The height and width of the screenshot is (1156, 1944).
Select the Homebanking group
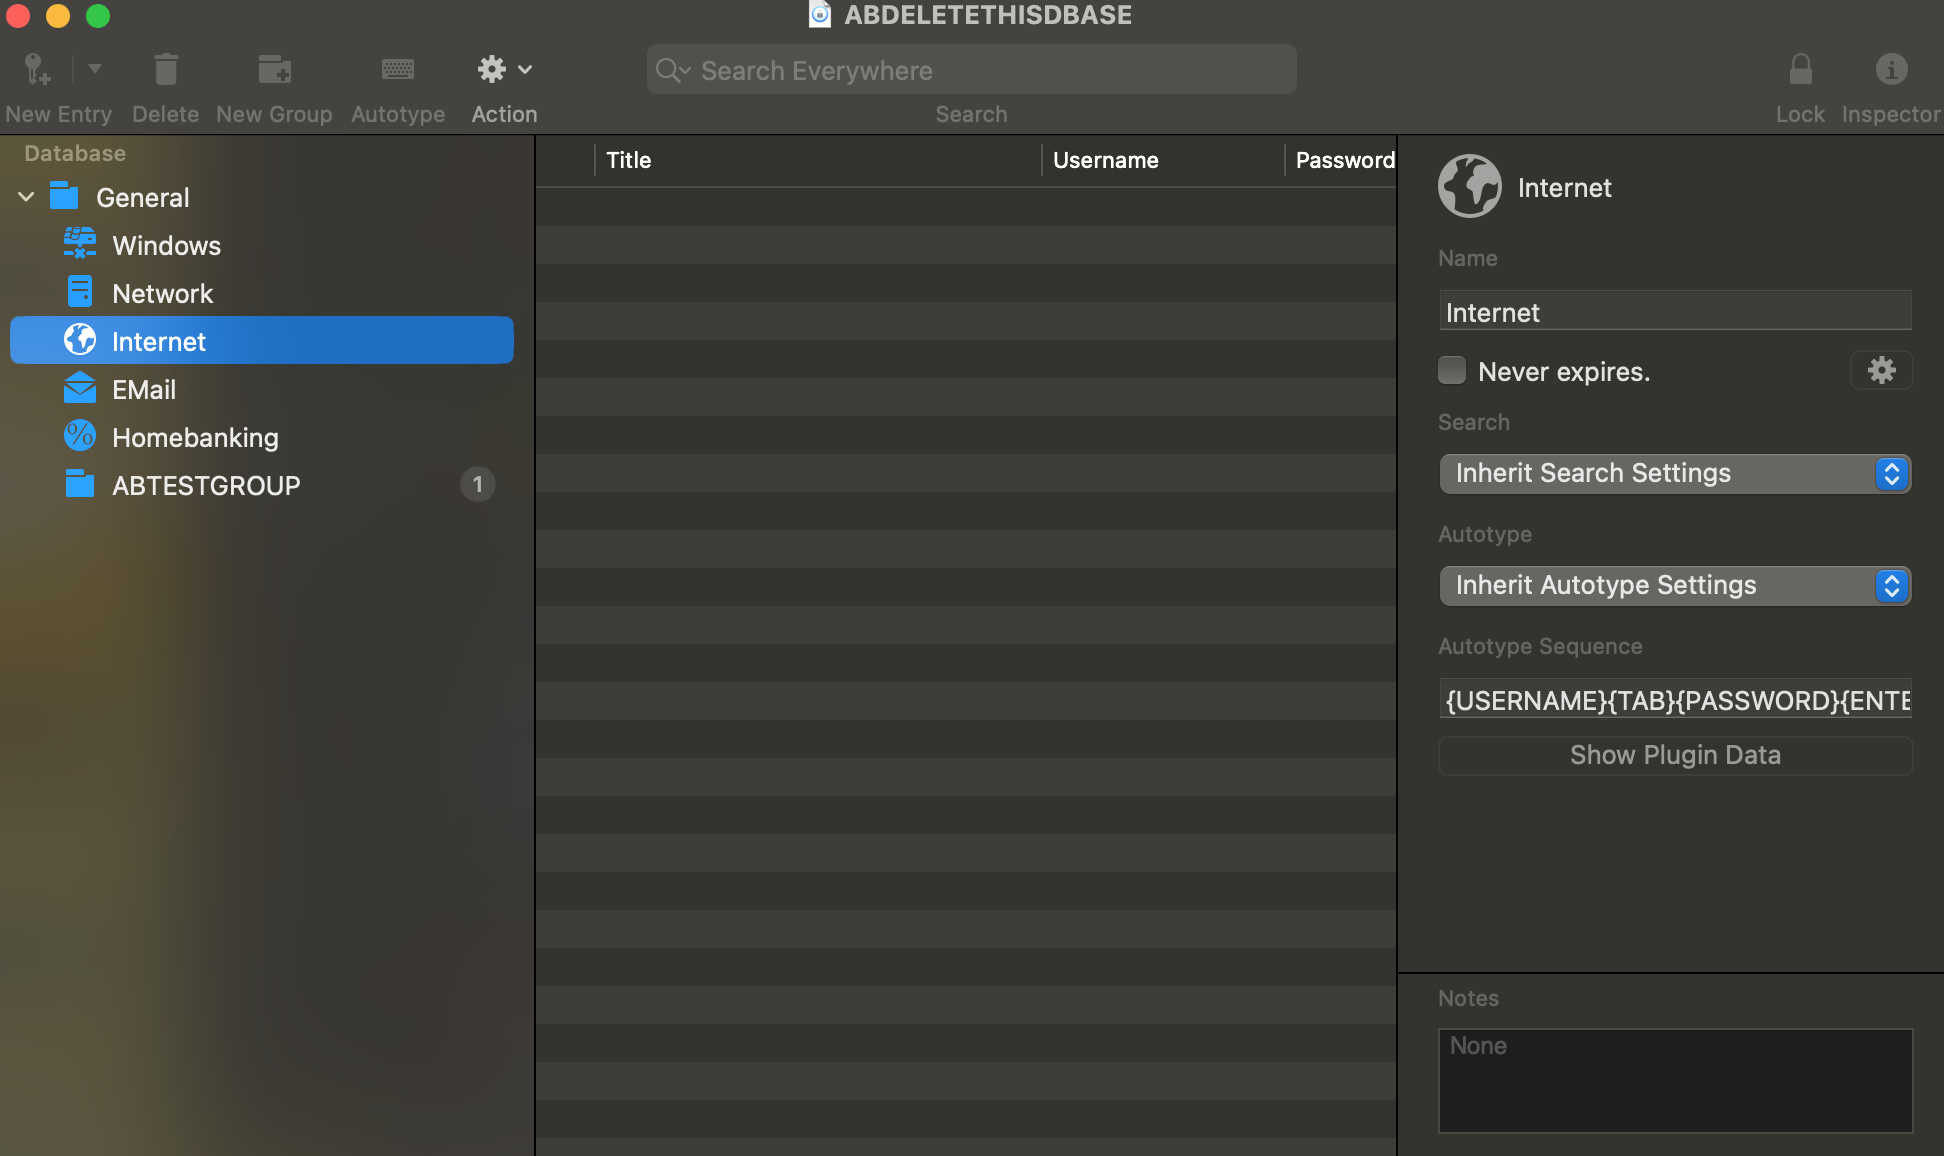196,437
